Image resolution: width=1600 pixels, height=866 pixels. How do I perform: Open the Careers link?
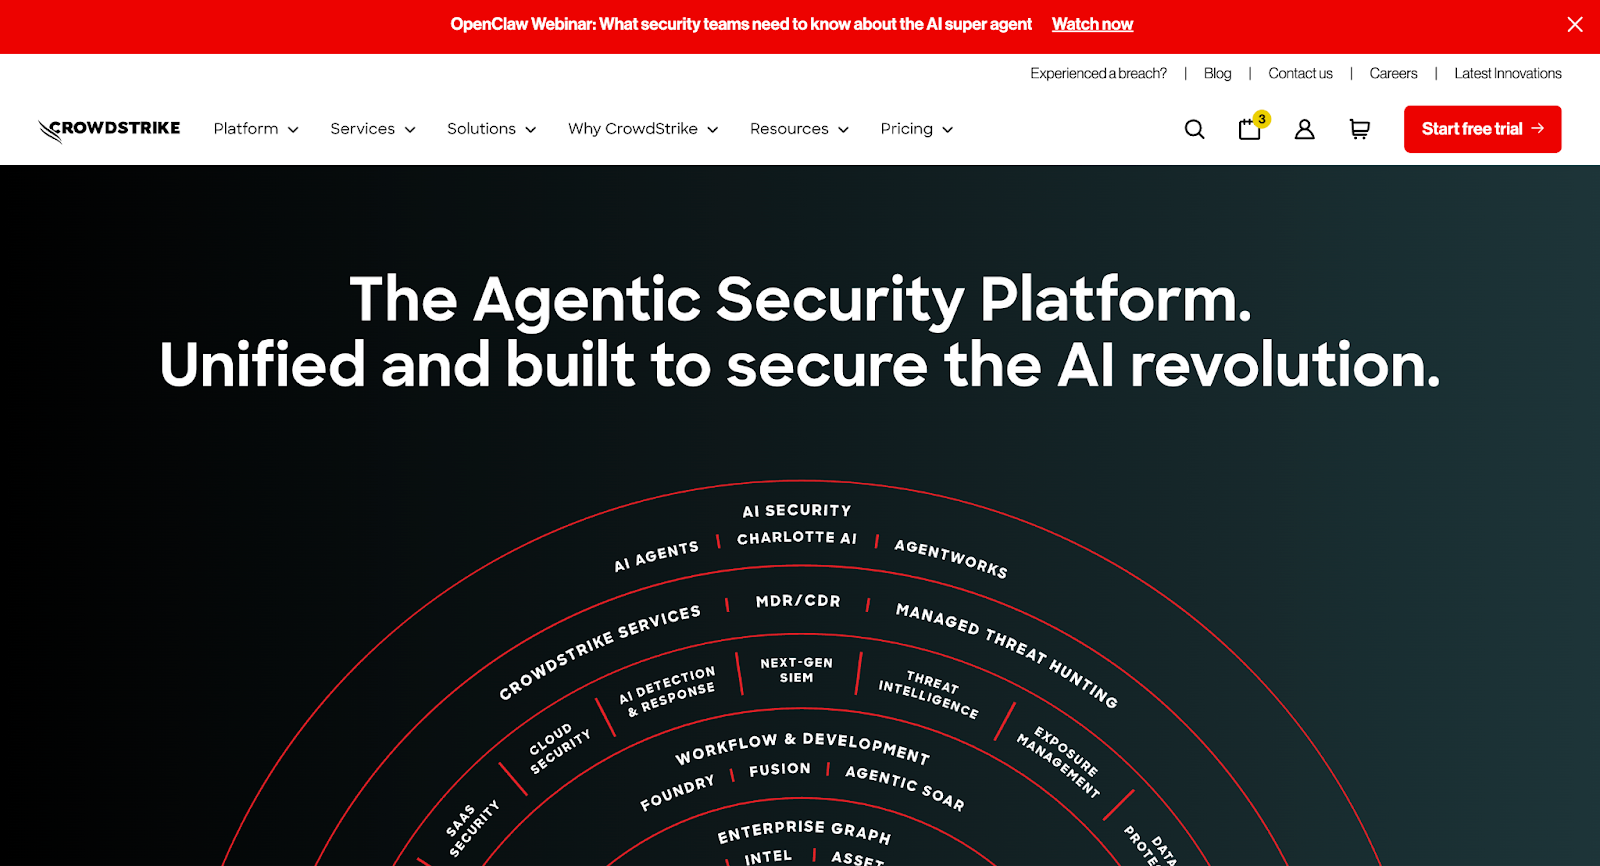tap(1393, 73)
